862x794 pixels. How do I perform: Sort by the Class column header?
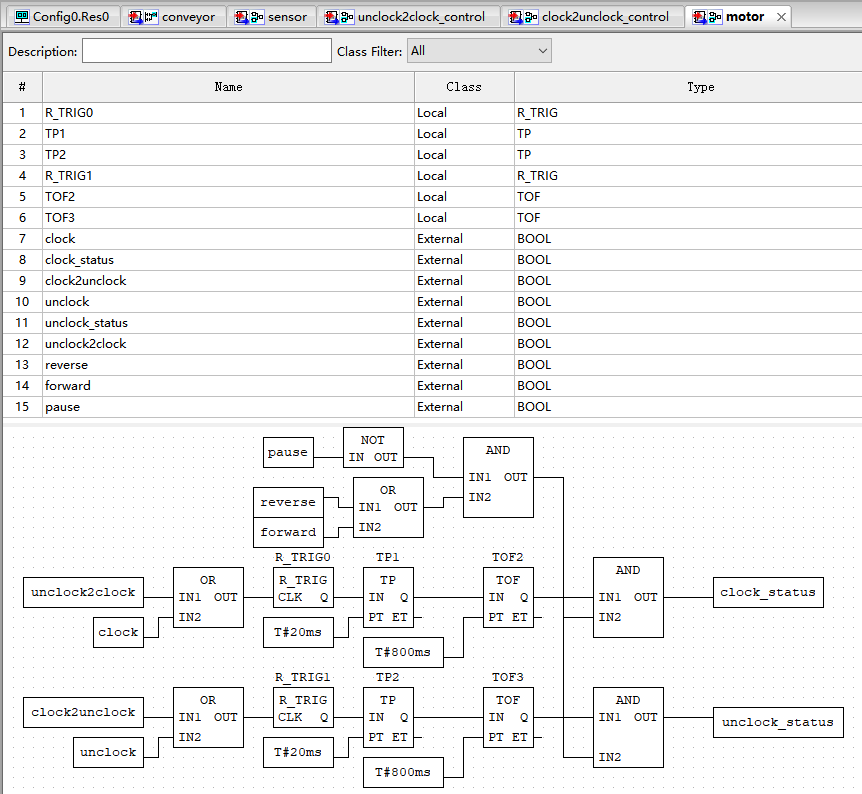point(464,87)
